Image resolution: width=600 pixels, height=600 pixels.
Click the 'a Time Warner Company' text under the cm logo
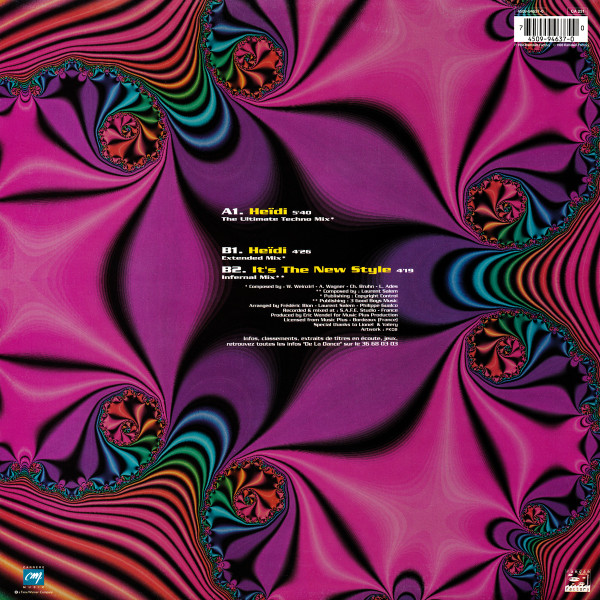[x=33, y=592]
